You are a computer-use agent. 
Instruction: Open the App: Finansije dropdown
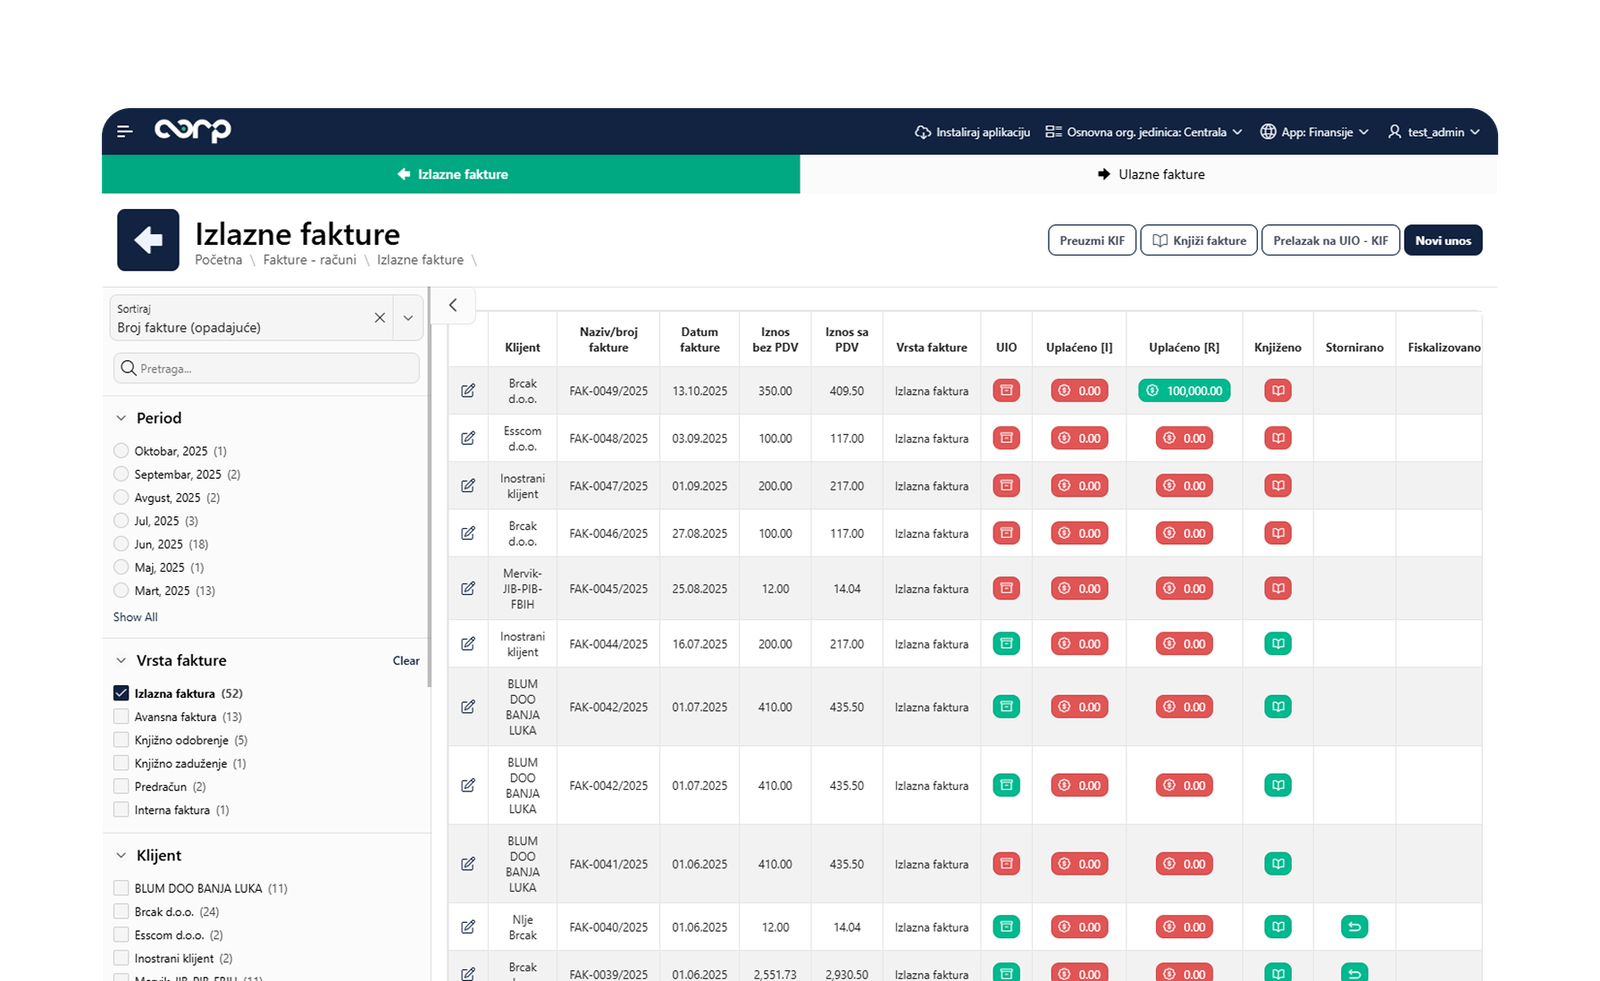pyautogui.click(x=1314, y=132)
